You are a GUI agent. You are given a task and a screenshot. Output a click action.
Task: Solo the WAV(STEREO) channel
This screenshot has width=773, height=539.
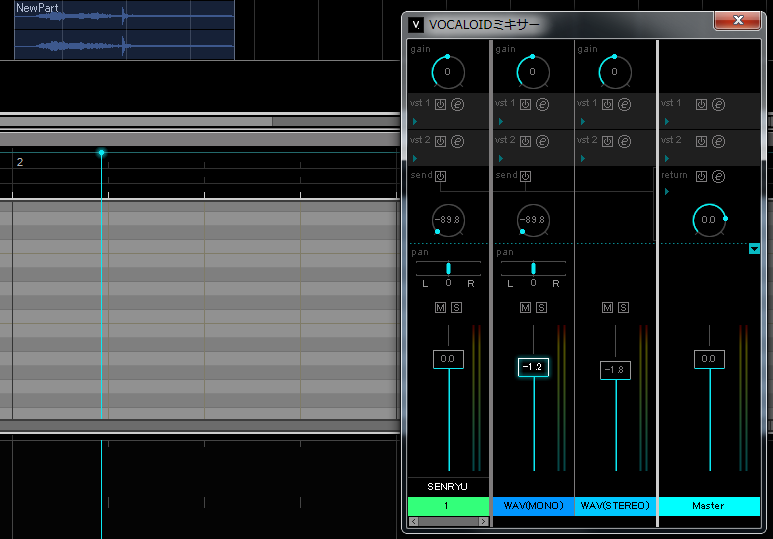pyautogui.click(x=623, y=308)
